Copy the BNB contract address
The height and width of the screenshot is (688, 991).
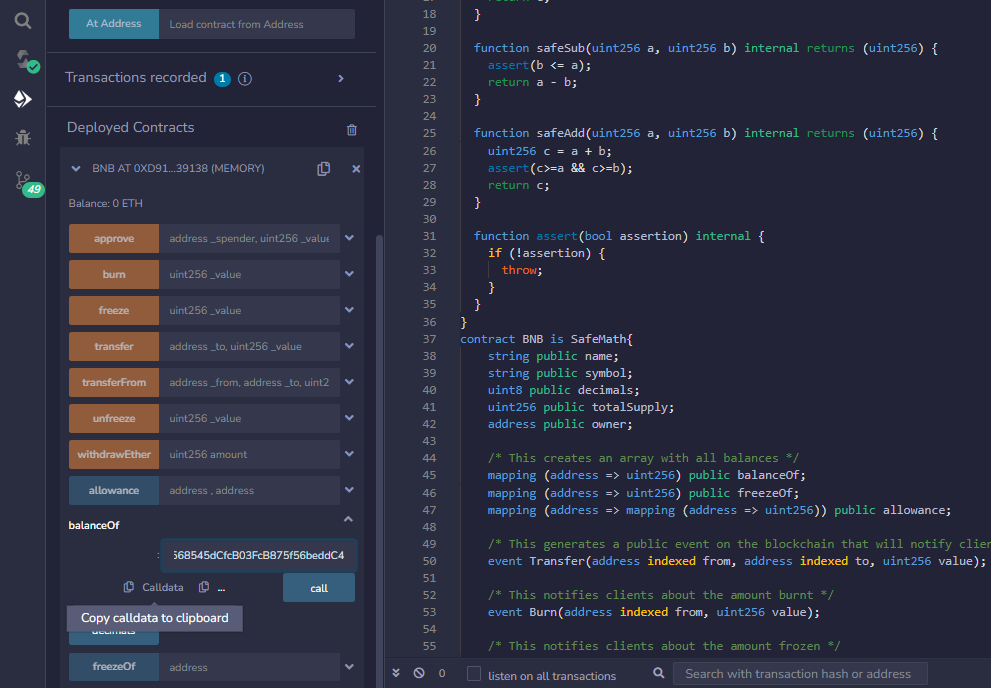pos(324,169)
